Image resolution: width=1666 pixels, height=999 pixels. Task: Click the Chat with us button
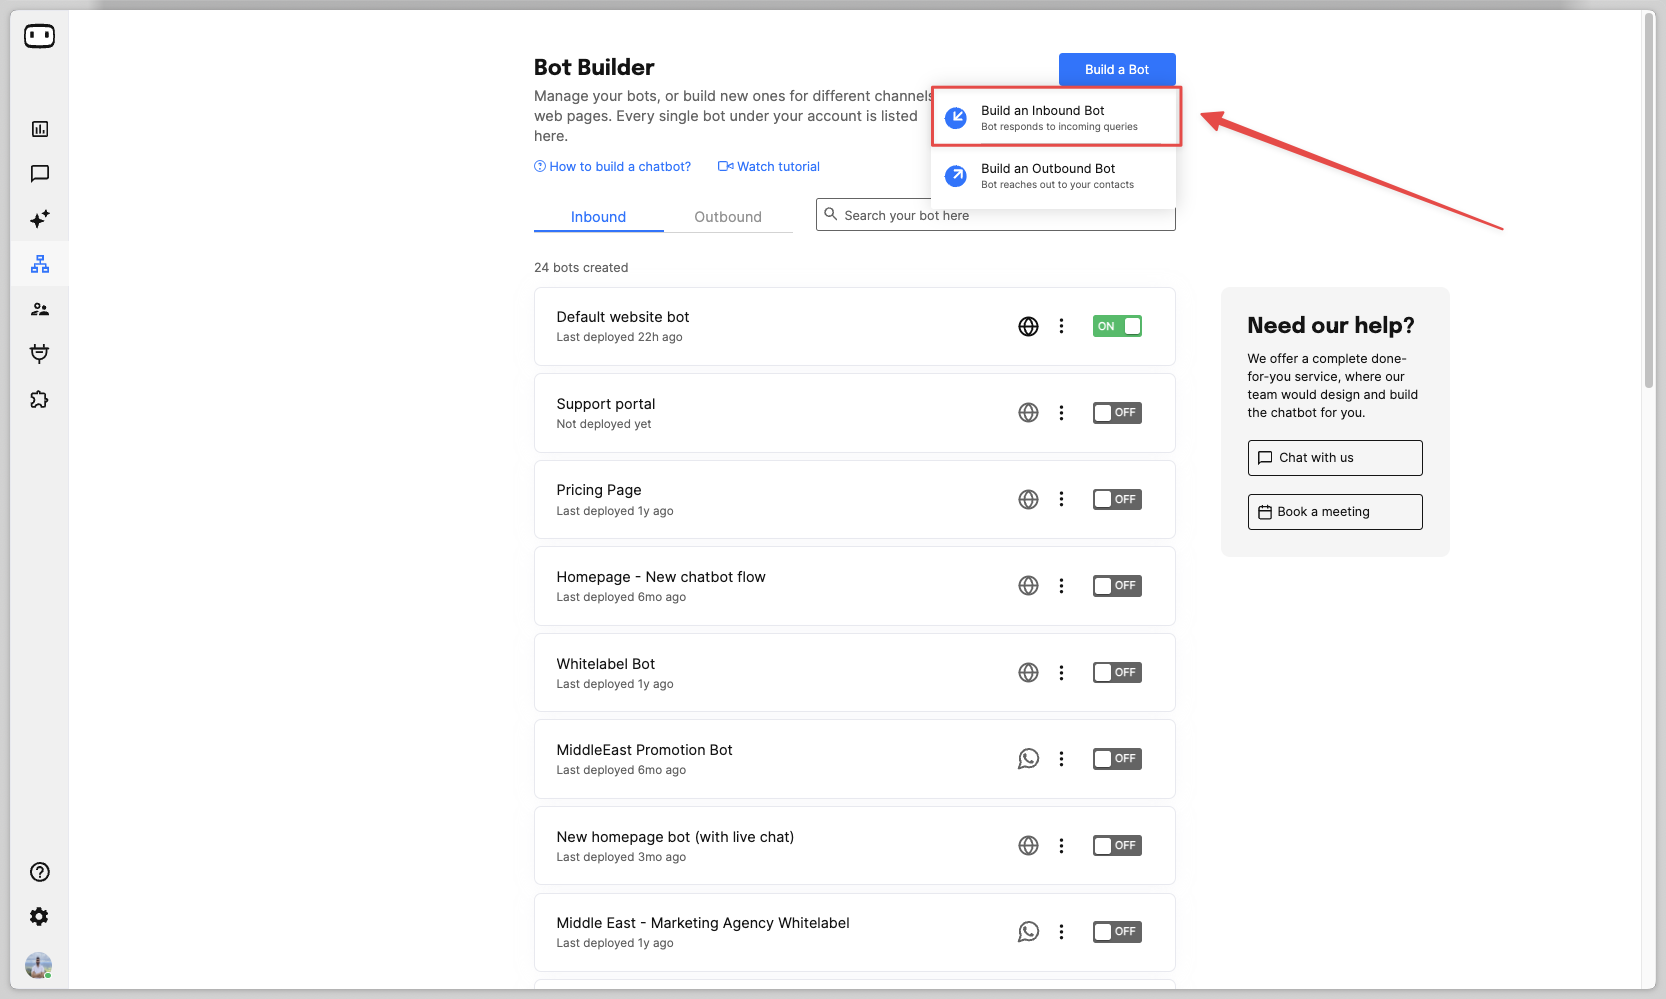[x=1334, y=458]
